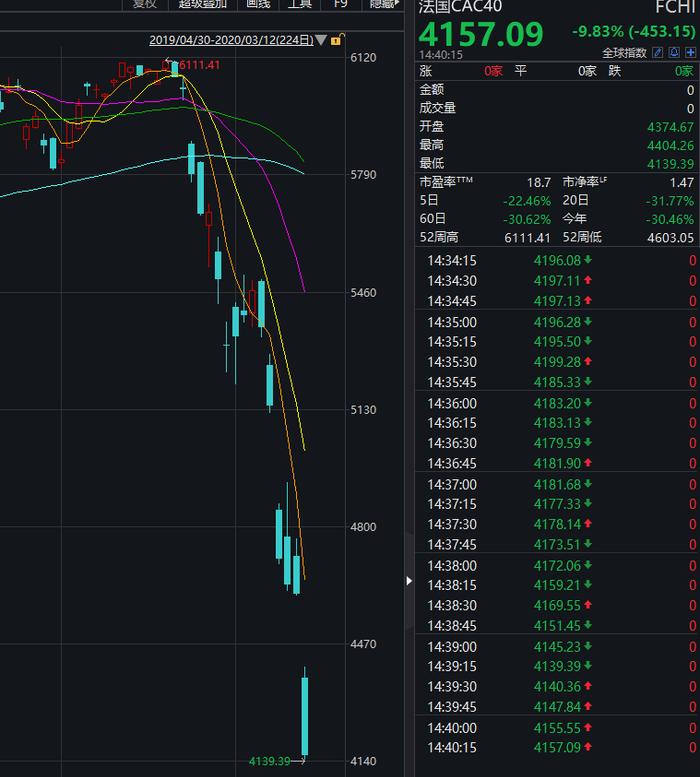Add index to watchlist plus icon
700x777 pixels.
point(691,53)
